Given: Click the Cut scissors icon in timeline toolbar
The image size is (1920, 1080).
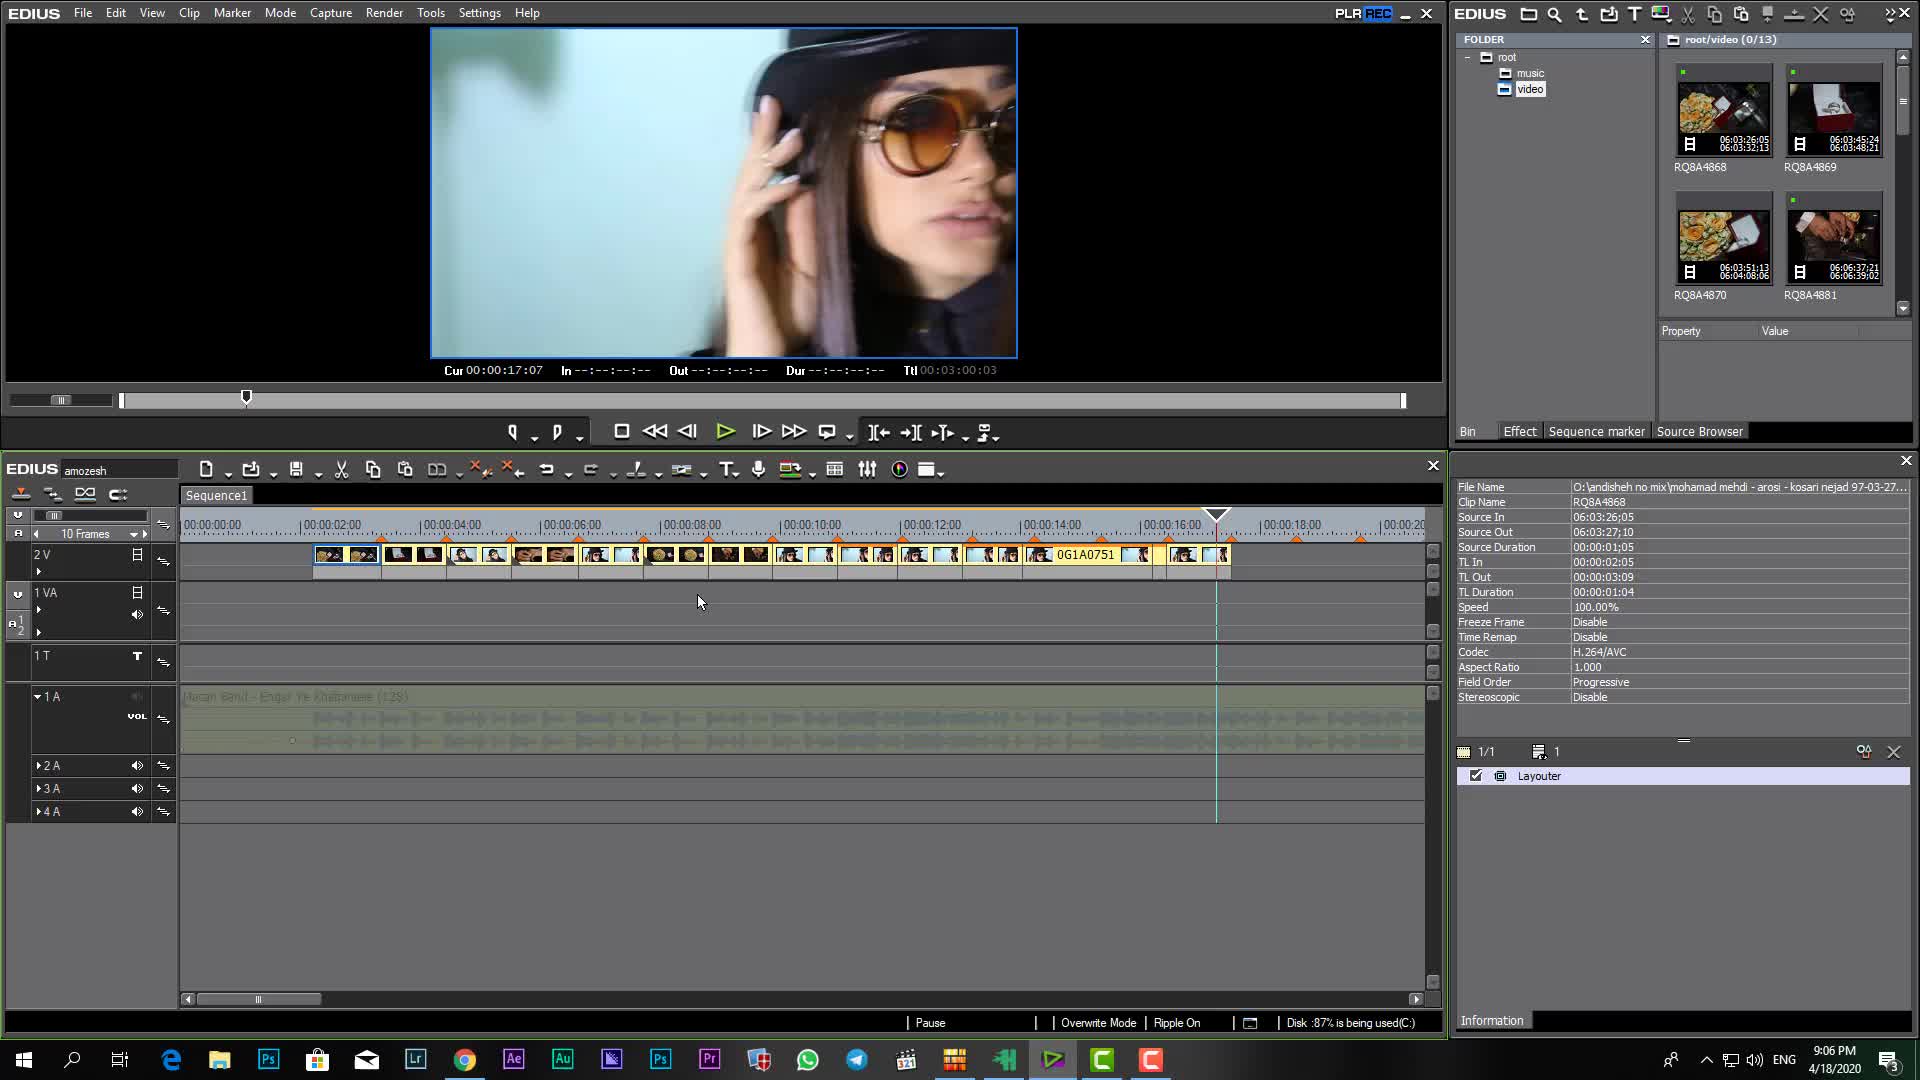Looking at the screenshot, I should coord(341,469).
